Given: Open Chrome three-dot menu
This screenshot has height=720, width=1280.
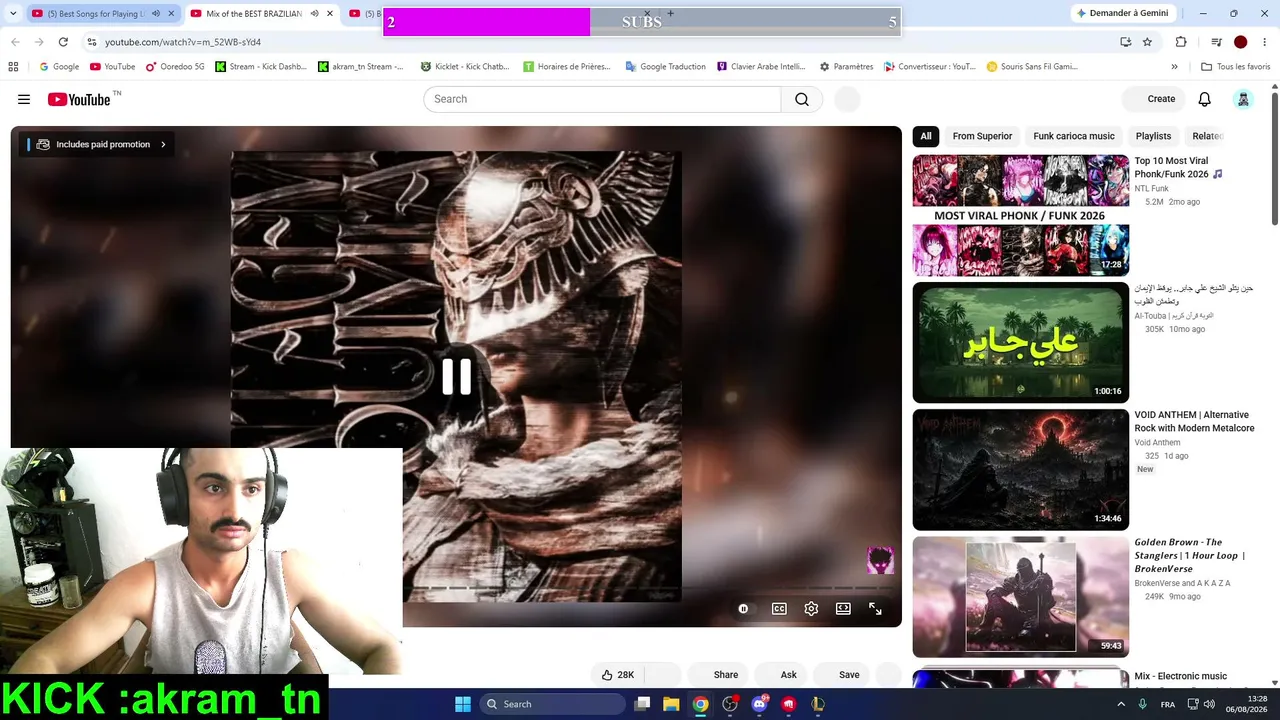Looking at the screenshot, I should click(1265, 42).
